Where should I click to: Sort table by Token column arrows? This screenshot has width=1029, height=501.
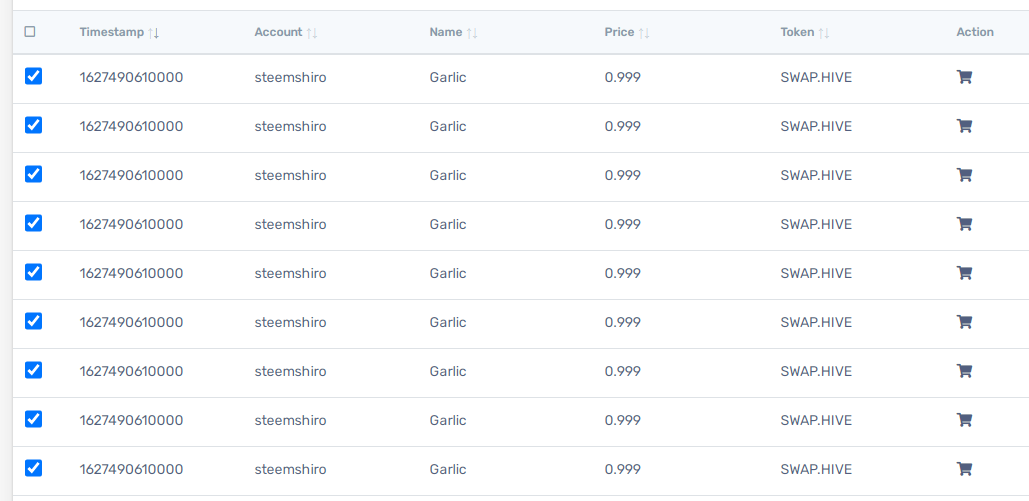coord(824,33)
